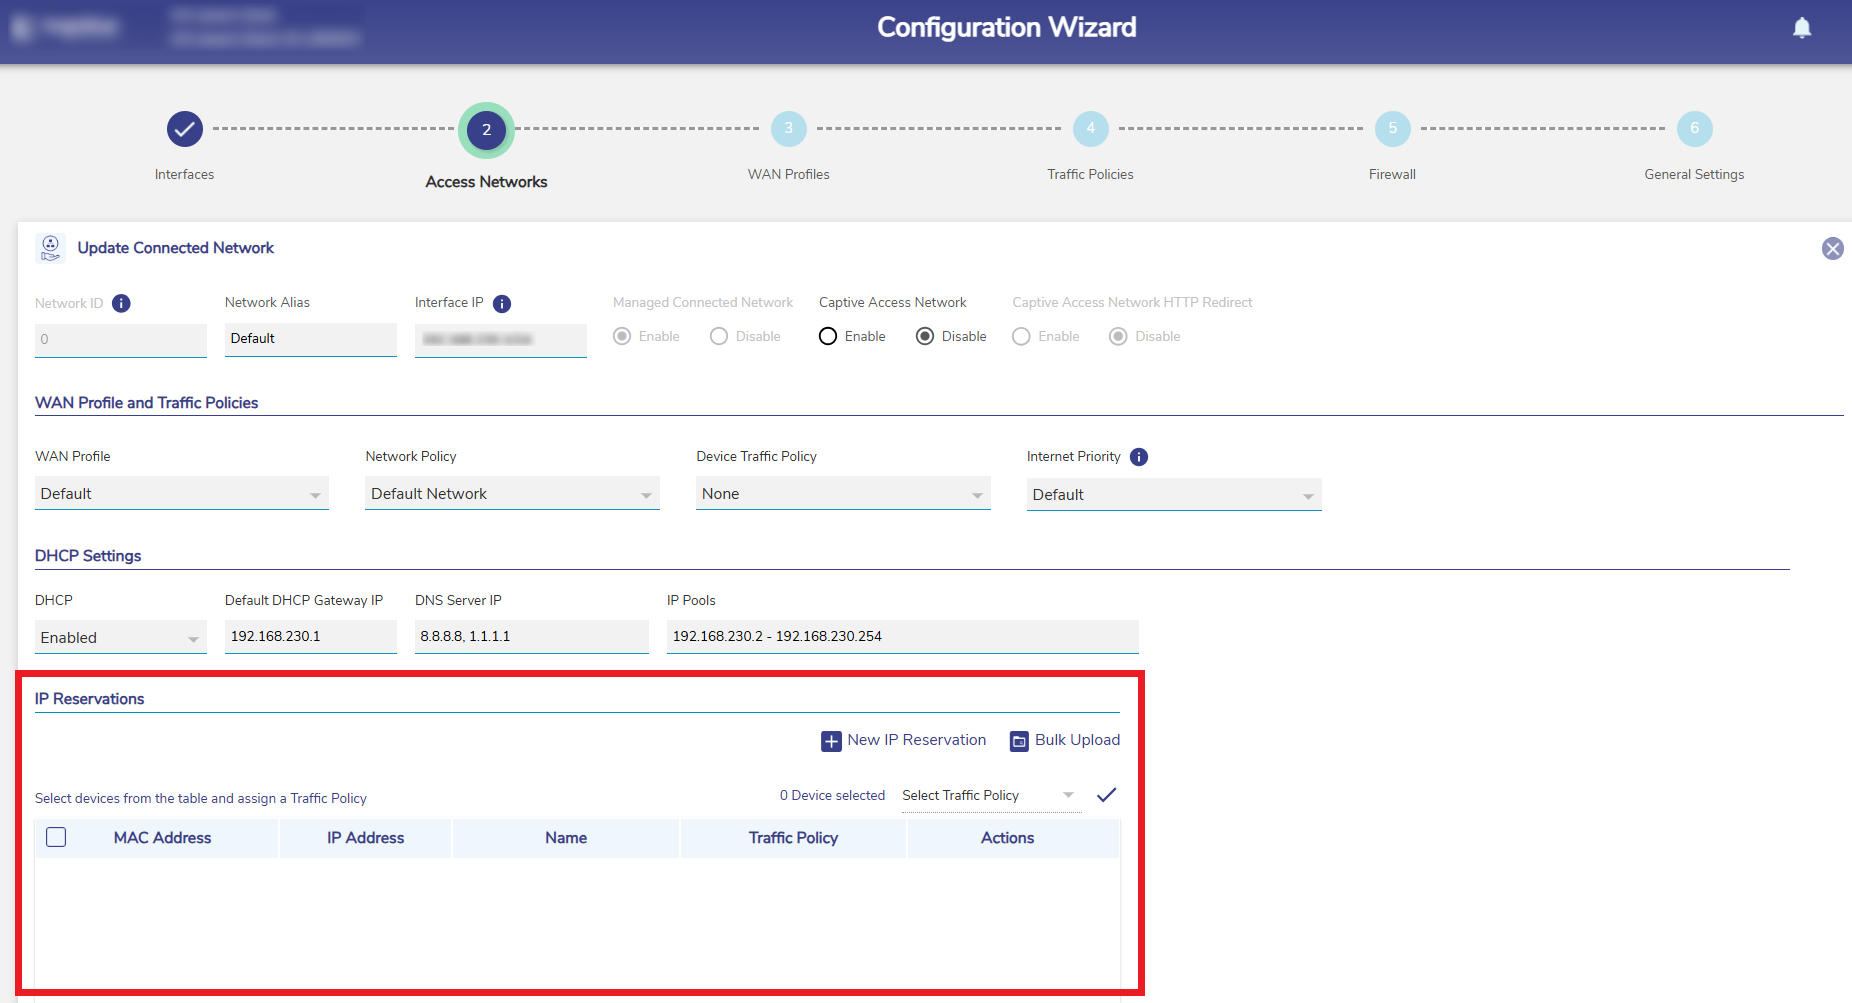The height and width of the screenshot is (1003, 1852).
Task: Click the Update Connected Network icon
Action: point(51,248)
